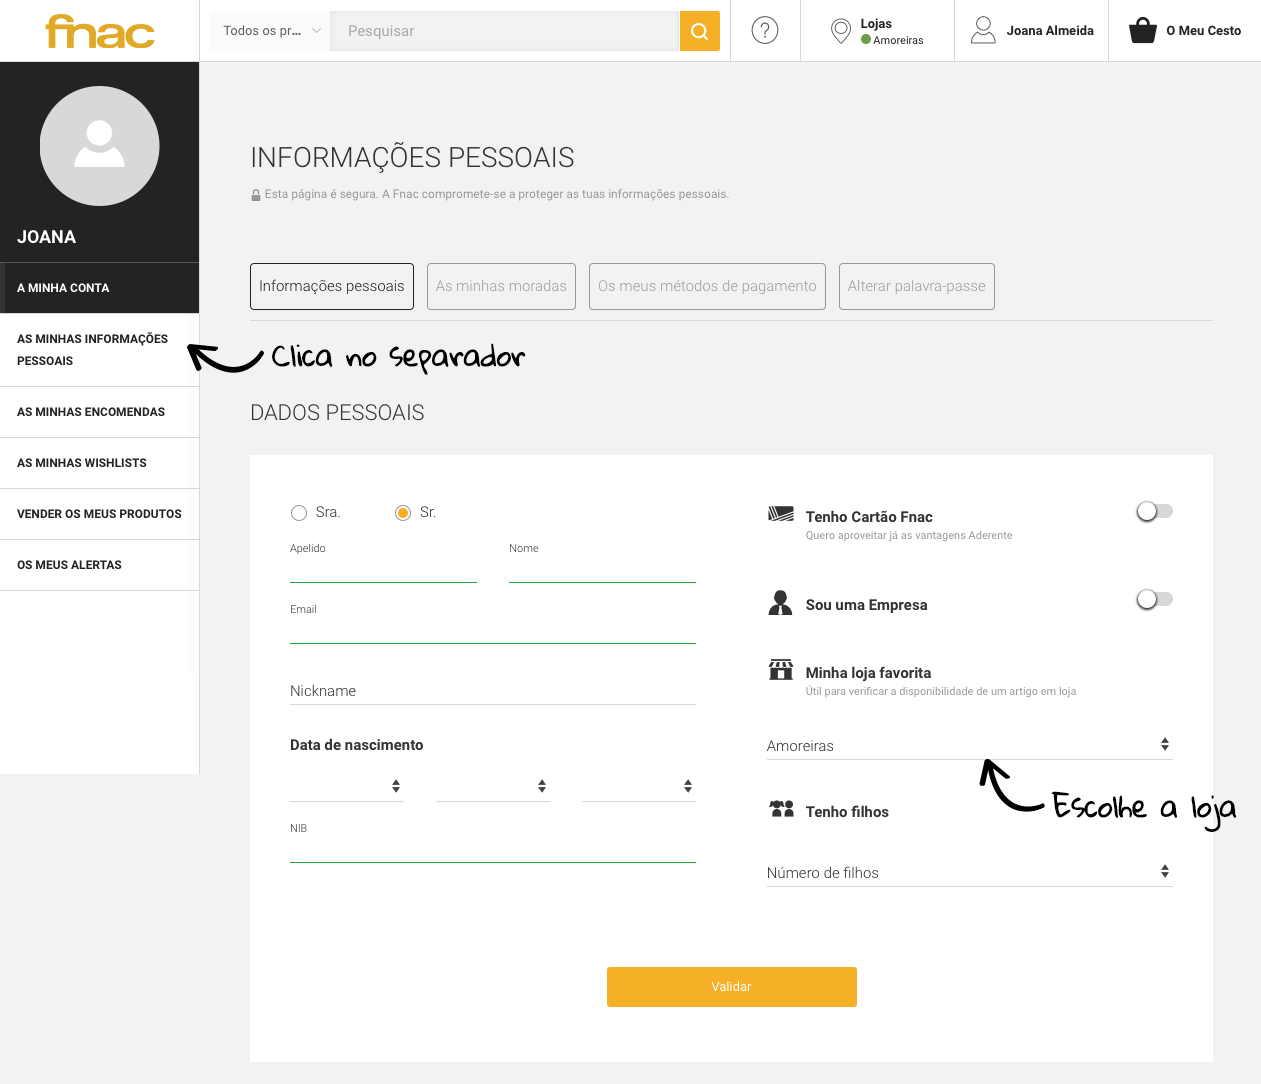Click the padlock secure page icon
The height and width of the screenshot is (1084, 1261).
(256, 195)
